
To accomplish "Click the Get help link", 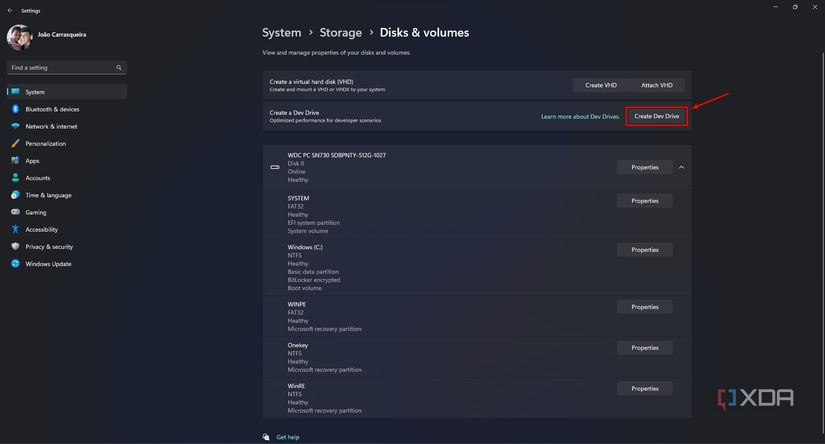I will point(287,437).
